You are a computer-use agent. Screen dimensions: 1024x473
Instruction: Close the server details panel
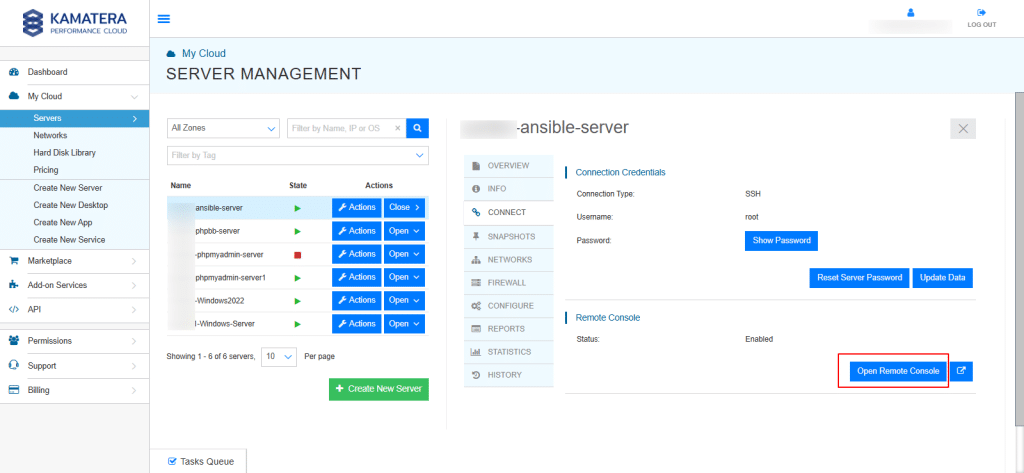(x=963, y=129)
